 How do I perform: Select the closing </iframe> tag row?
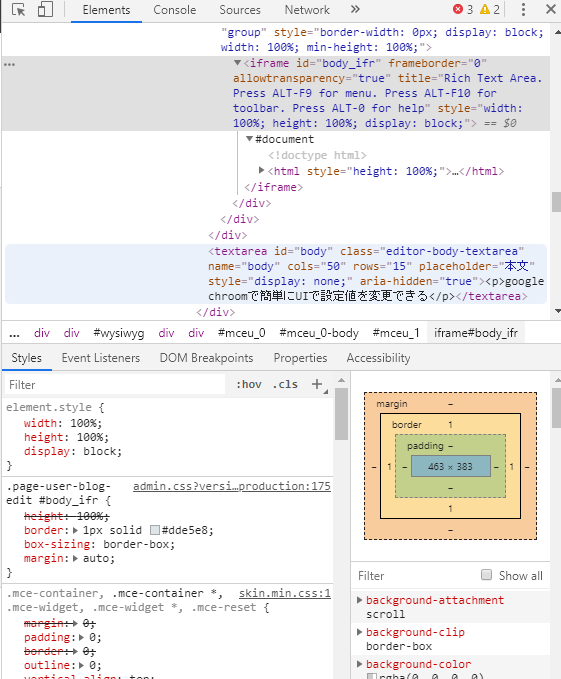coord(273,187)
